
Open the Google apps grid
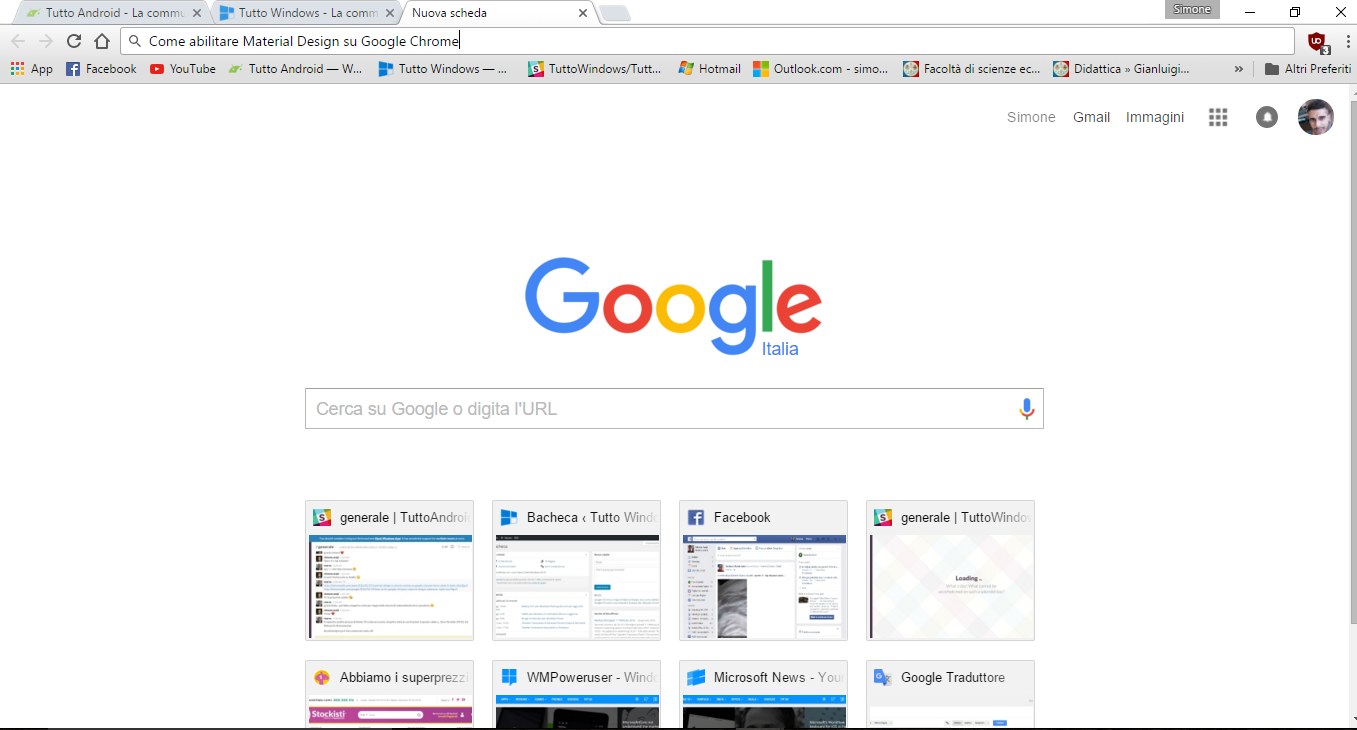[1218, 117]
